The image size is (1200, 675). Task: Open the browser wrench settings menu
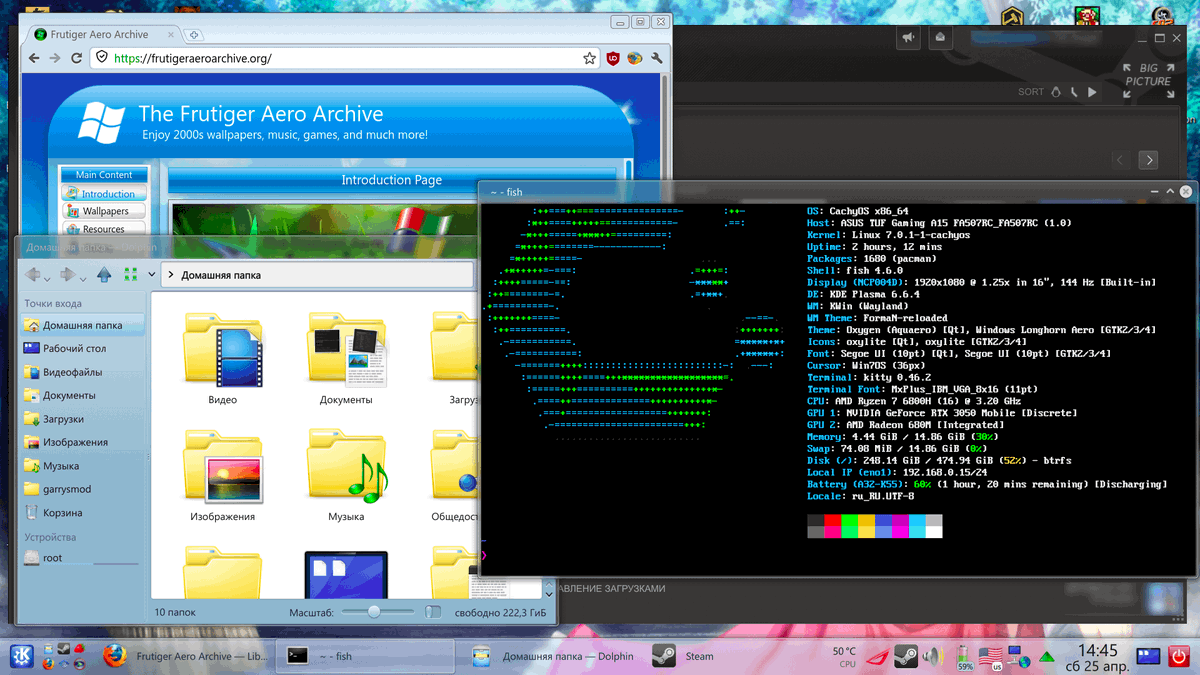click(657, 58)
